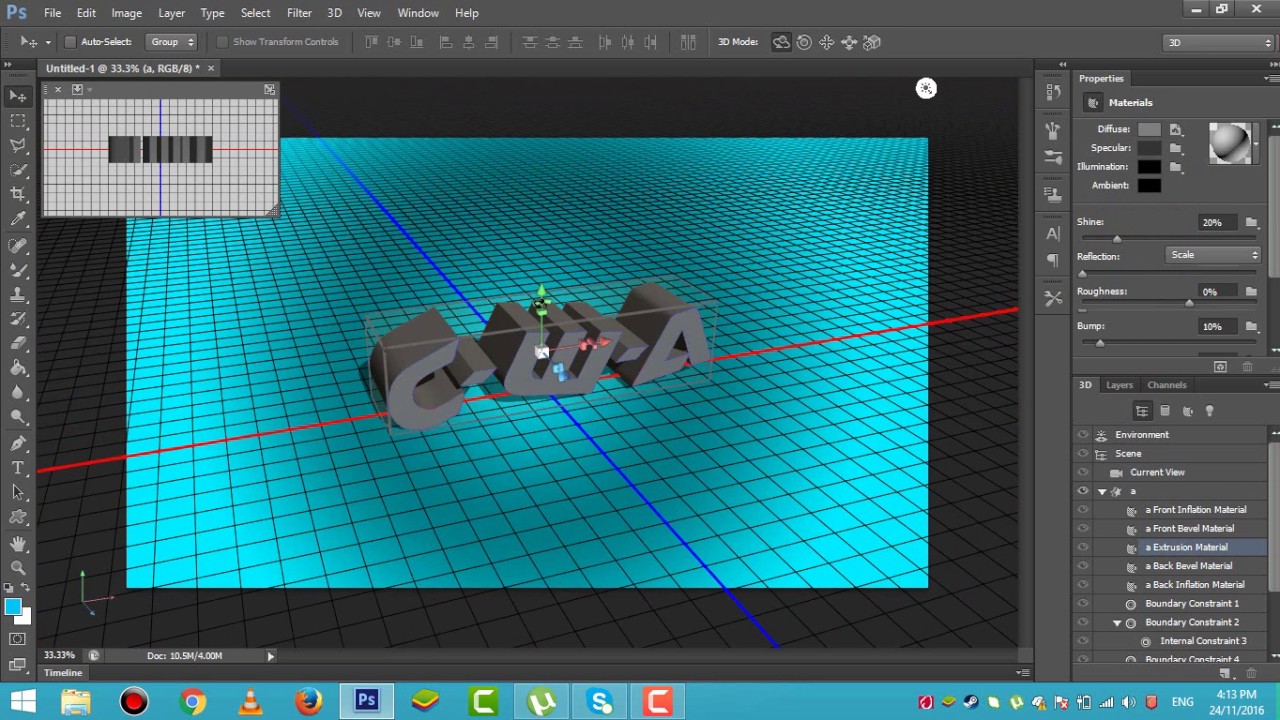Screen dimensions: 1280x720
Task: Switch to the Layers tab
Action: (1119, 385)
